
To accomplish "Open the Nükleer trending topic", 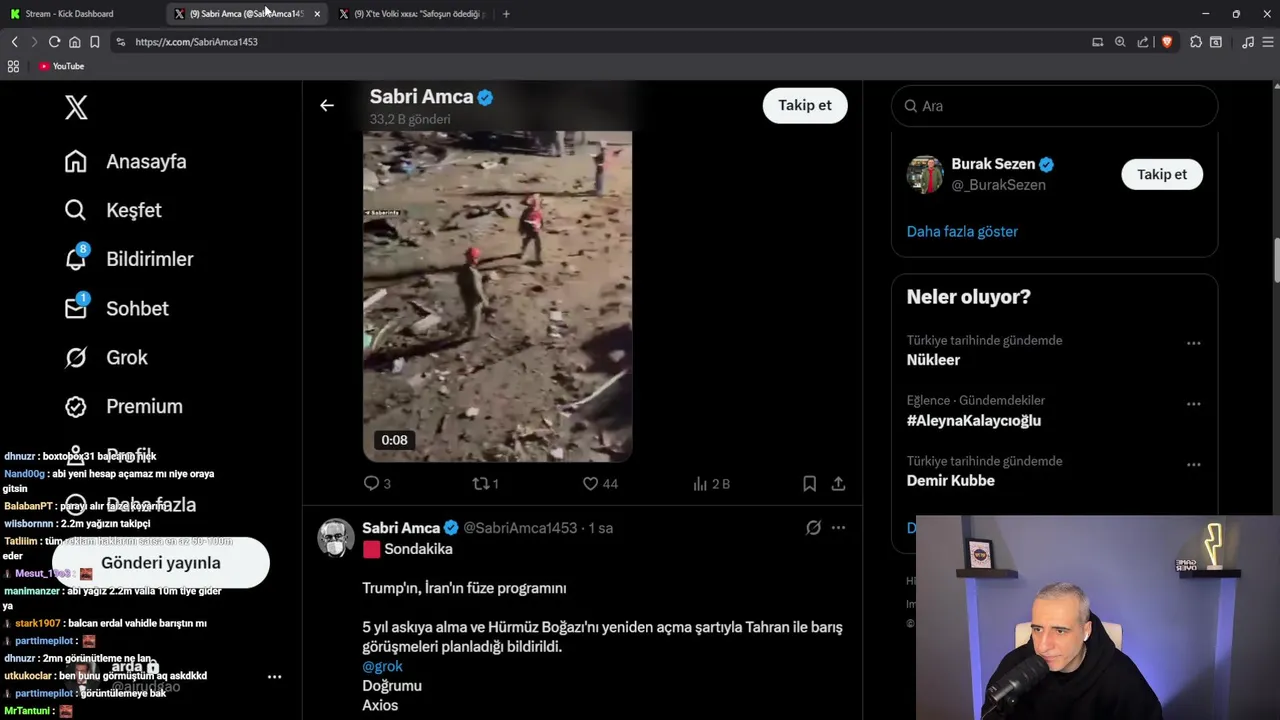I will tap(933, 360).
